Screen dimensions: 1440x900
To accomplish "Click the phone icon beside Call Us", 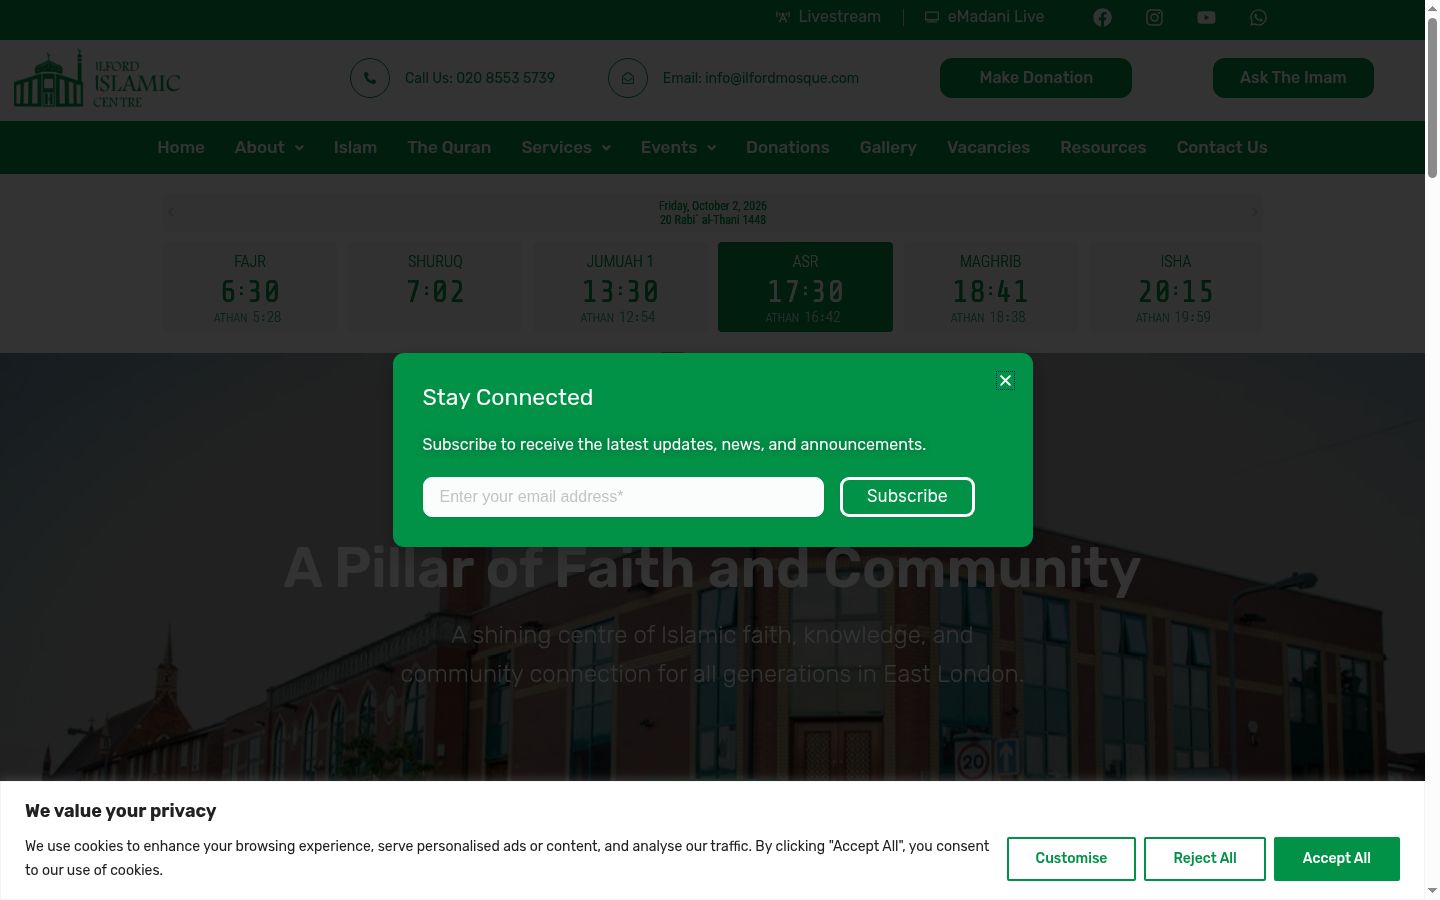I will coord(370,78).
